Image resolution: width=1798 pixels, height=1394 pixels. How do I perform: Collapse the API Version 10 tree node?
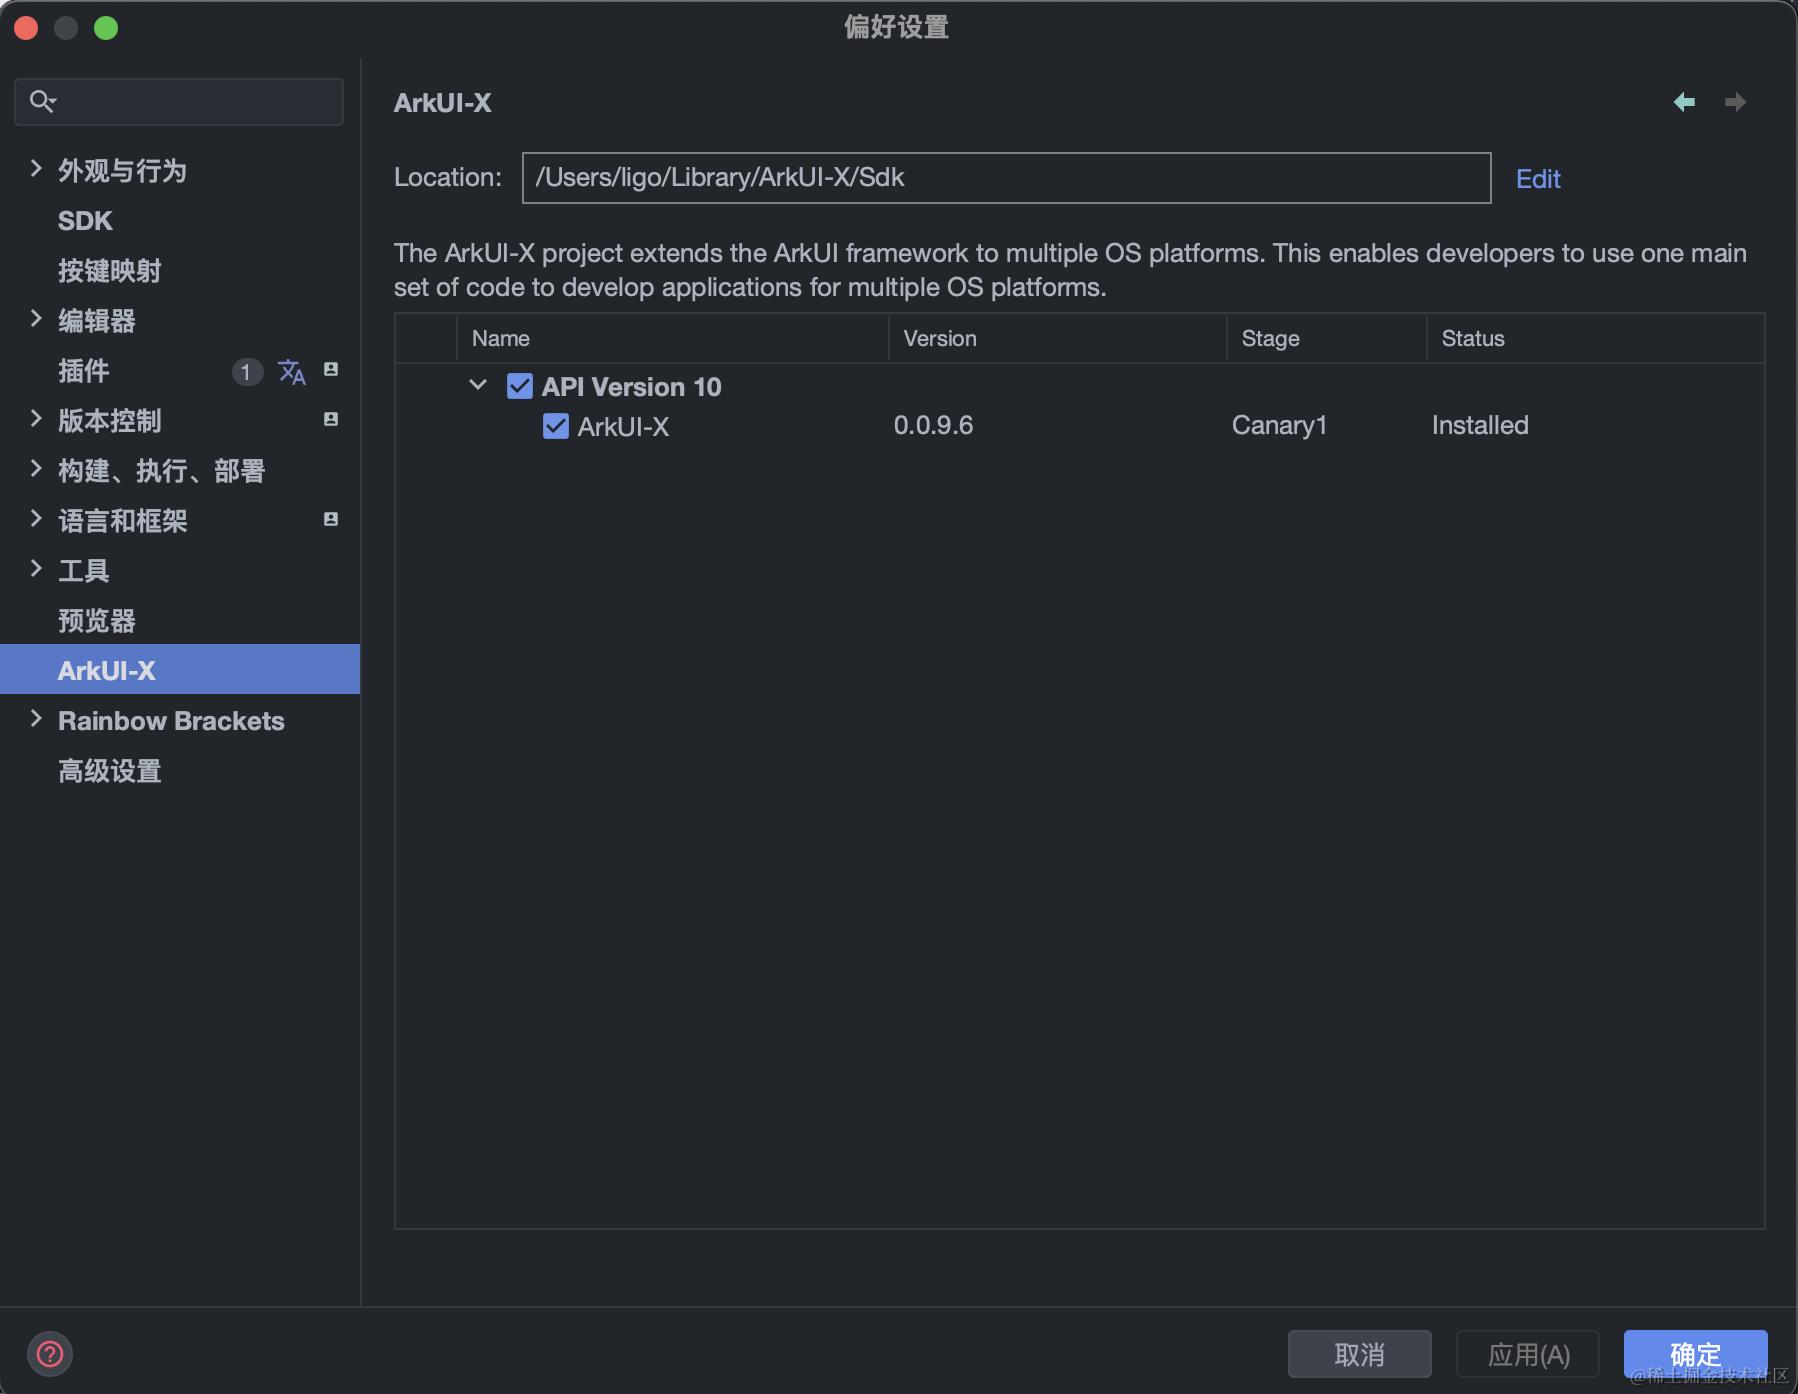(x=478, y=385)
